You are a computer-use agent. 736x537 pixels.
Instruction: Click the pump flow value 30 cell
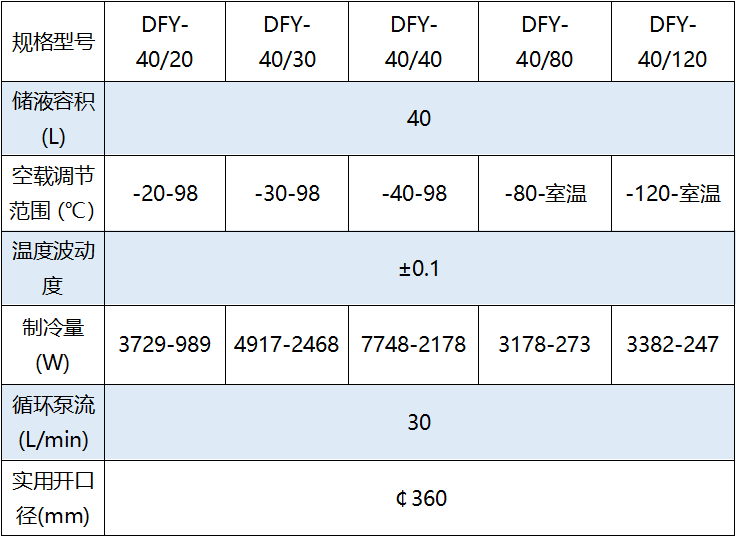pyautogui.click(x=419, y=422)
